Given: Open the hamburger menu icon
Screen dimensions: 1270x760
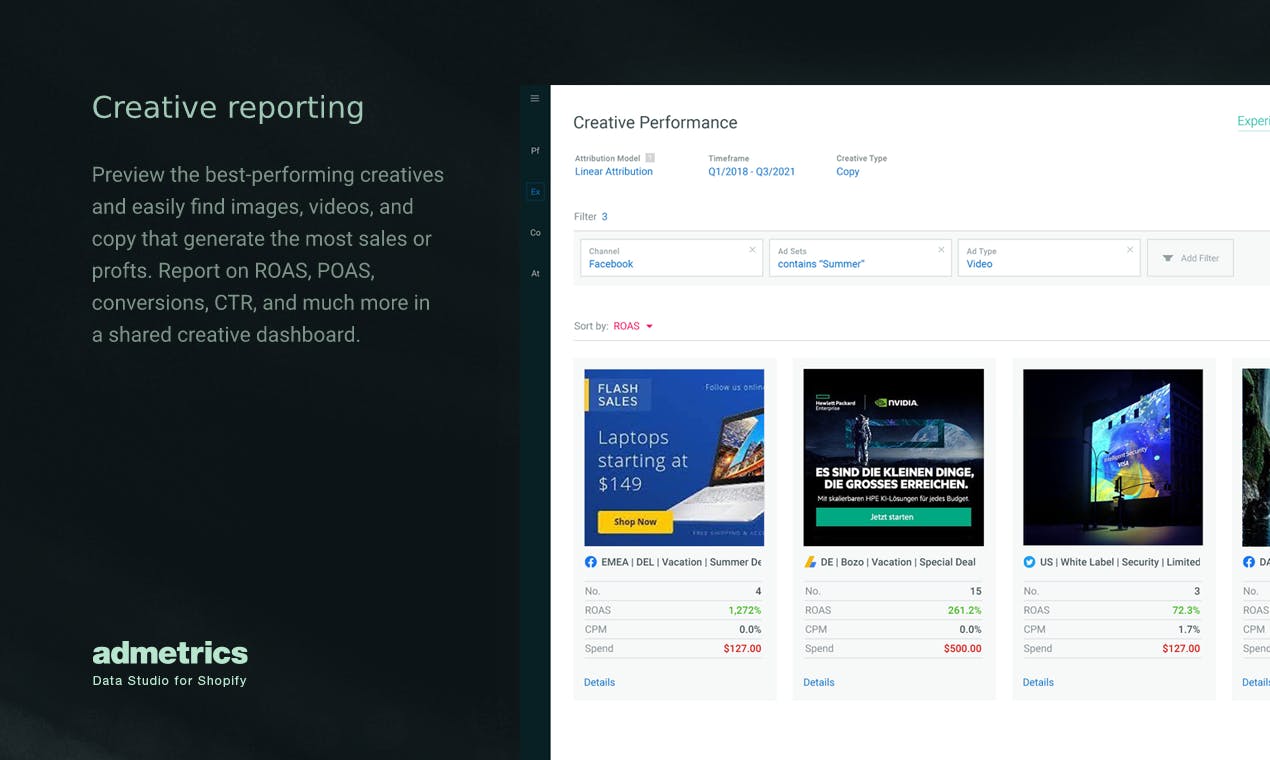Looking at the screenshot, I should [x=535, y=98].
